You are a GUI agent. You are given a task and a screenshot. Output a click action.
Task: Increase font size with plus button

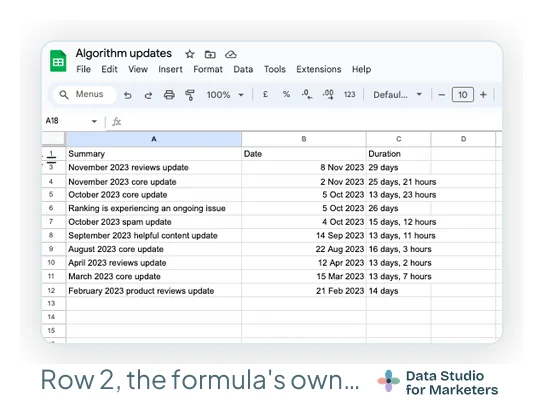[x=483, y=95]
